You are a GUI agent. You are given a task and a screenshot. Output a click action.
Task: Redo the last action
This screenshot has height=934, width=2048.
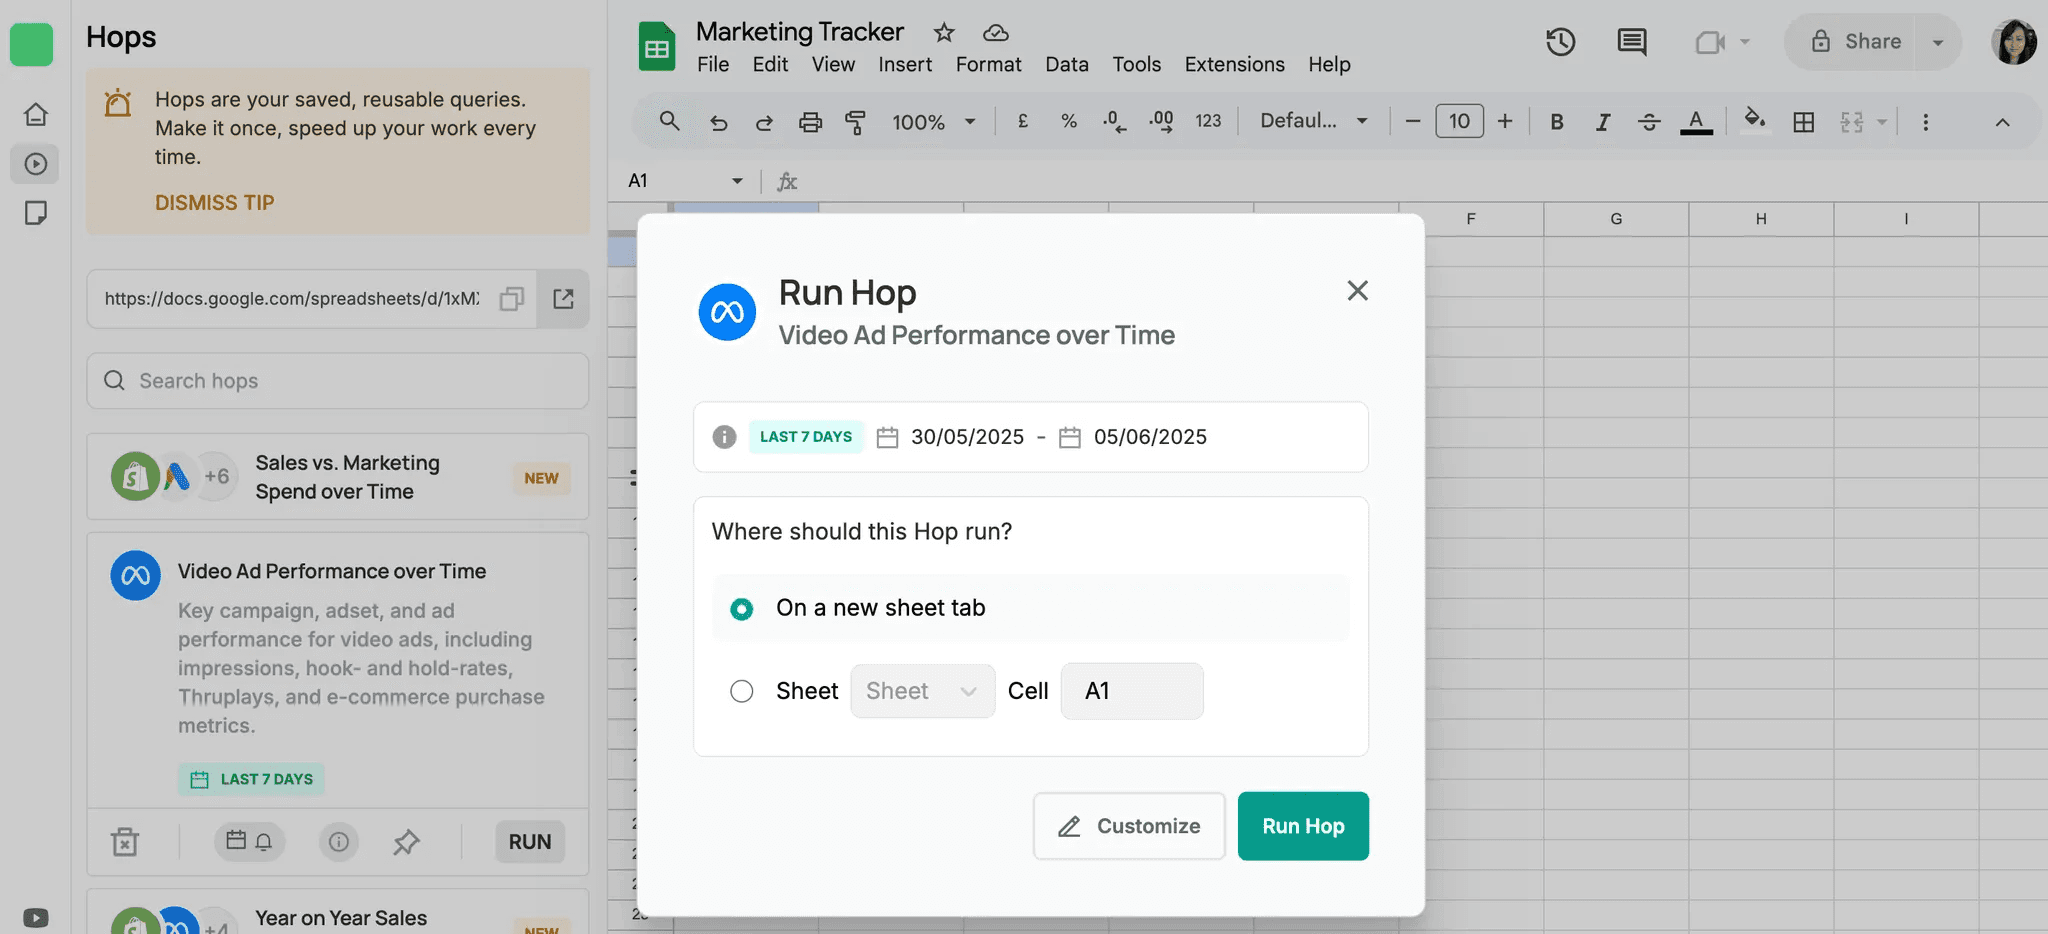point(764,122)
